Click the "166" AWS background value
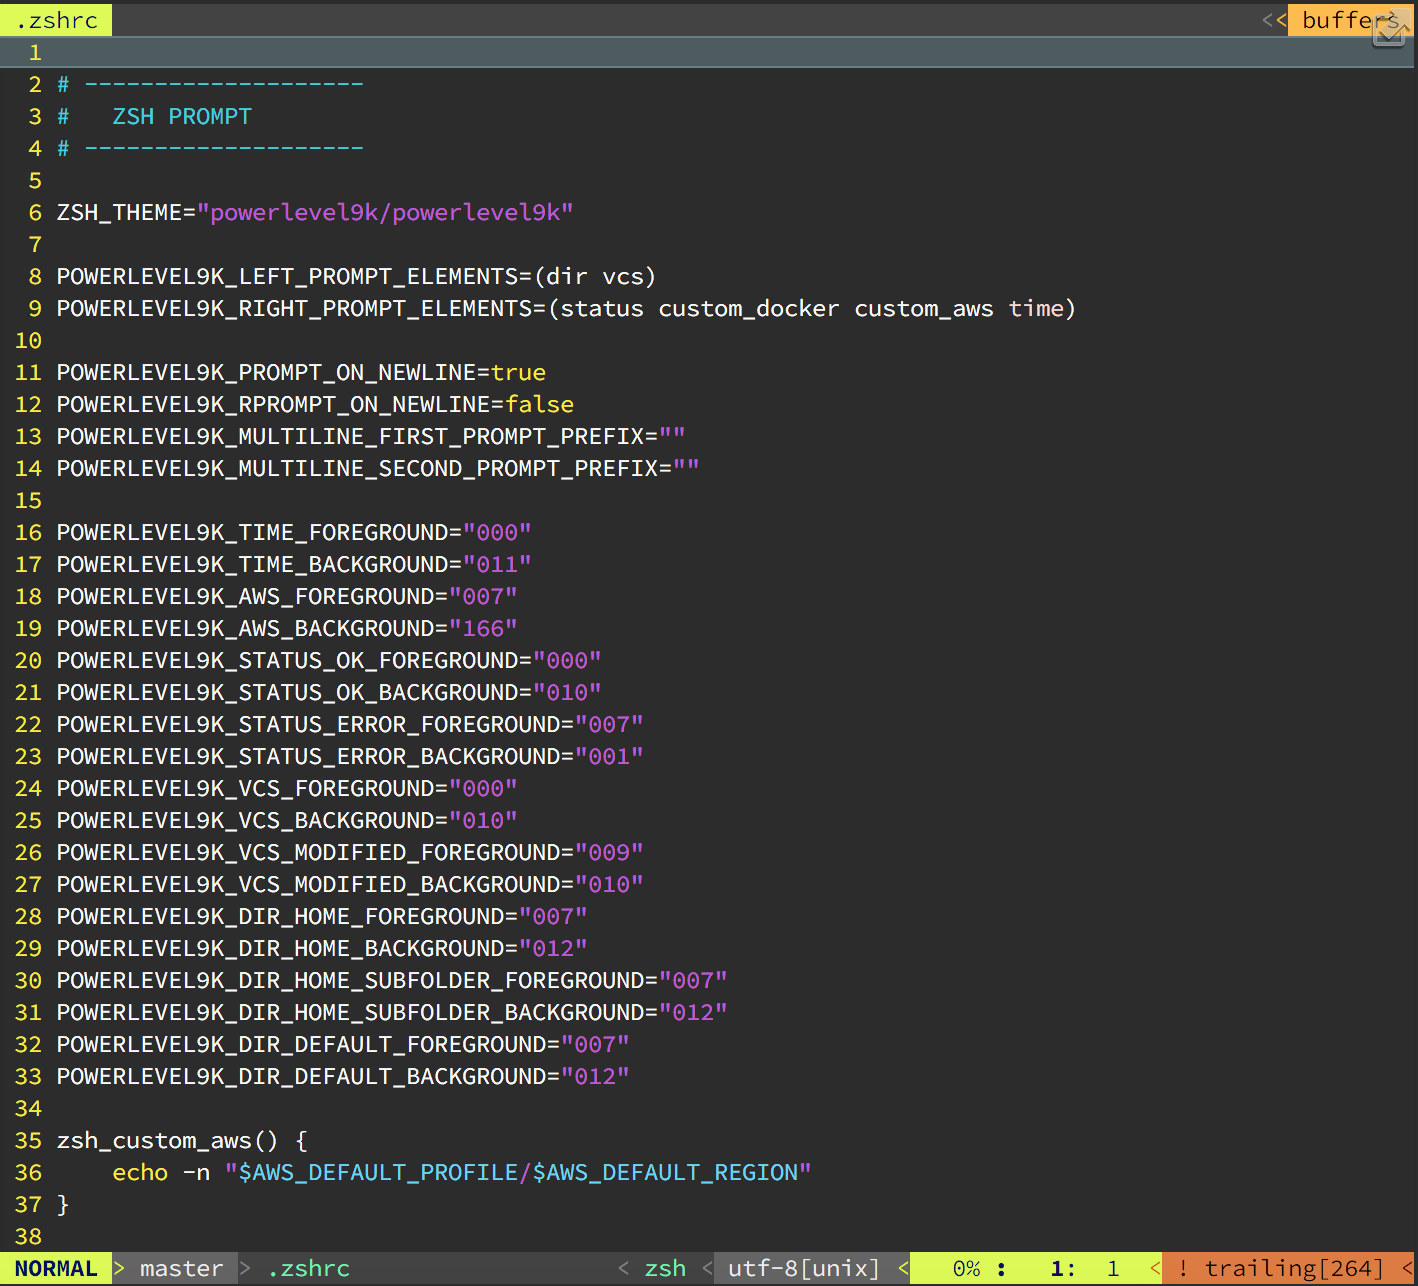Screen dimensions: 1418x1286 [x=483, y=628]
